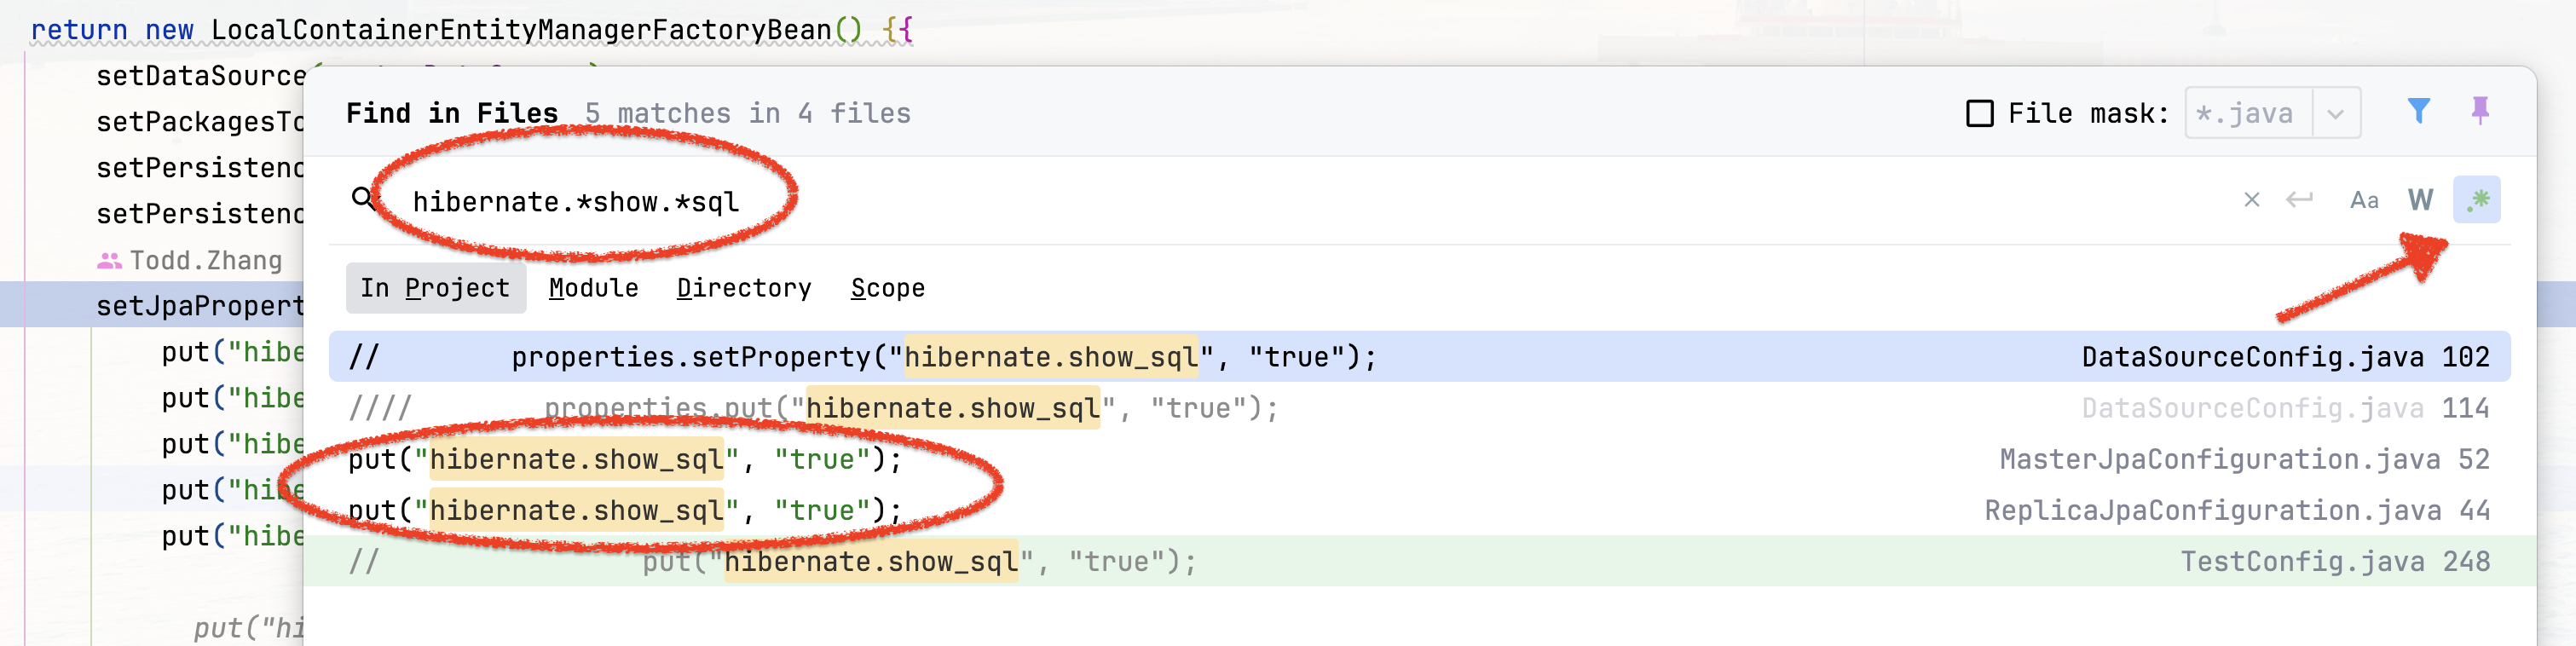Click the author icon beside Todd.Zhang
Image resolution: width=2576 pixels, height=646 pixels.
pyautogui.click(x=109, y=261)
